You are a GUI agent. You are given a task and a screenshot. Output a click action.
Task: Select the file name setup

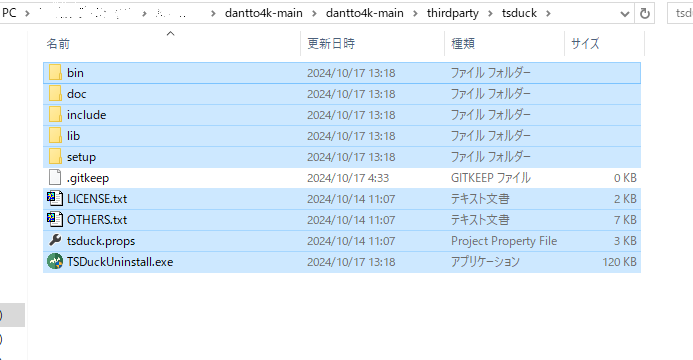(81, 157)
